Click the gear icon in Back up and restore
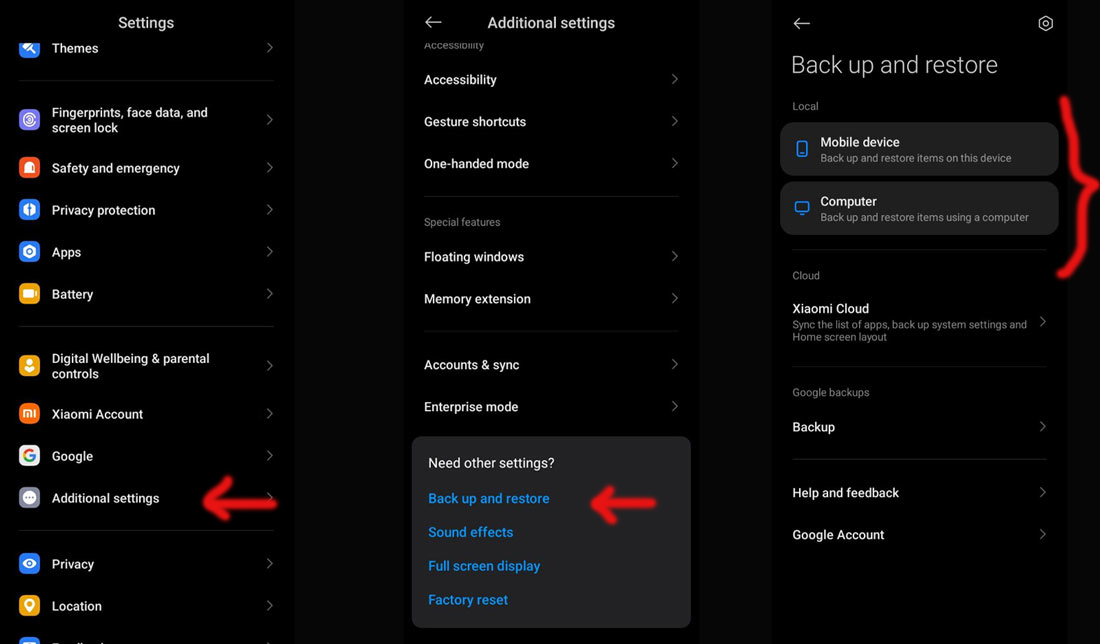The image size is (1100, 644). tap(1045, 23)
